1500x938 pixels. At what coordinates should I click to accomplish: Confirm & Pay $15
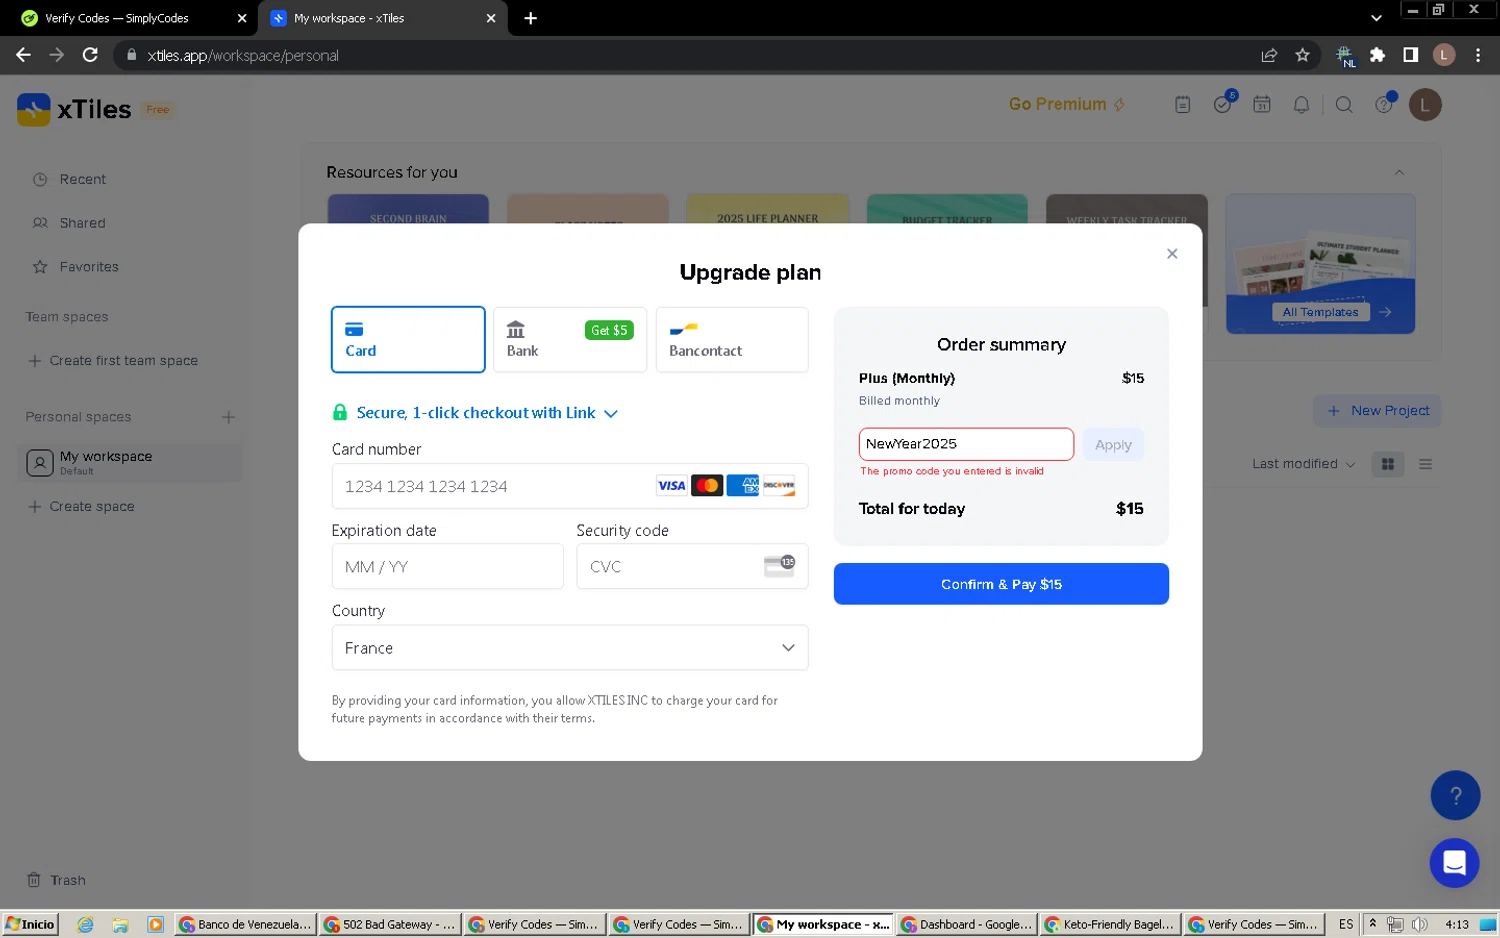tap(1001, 584)
